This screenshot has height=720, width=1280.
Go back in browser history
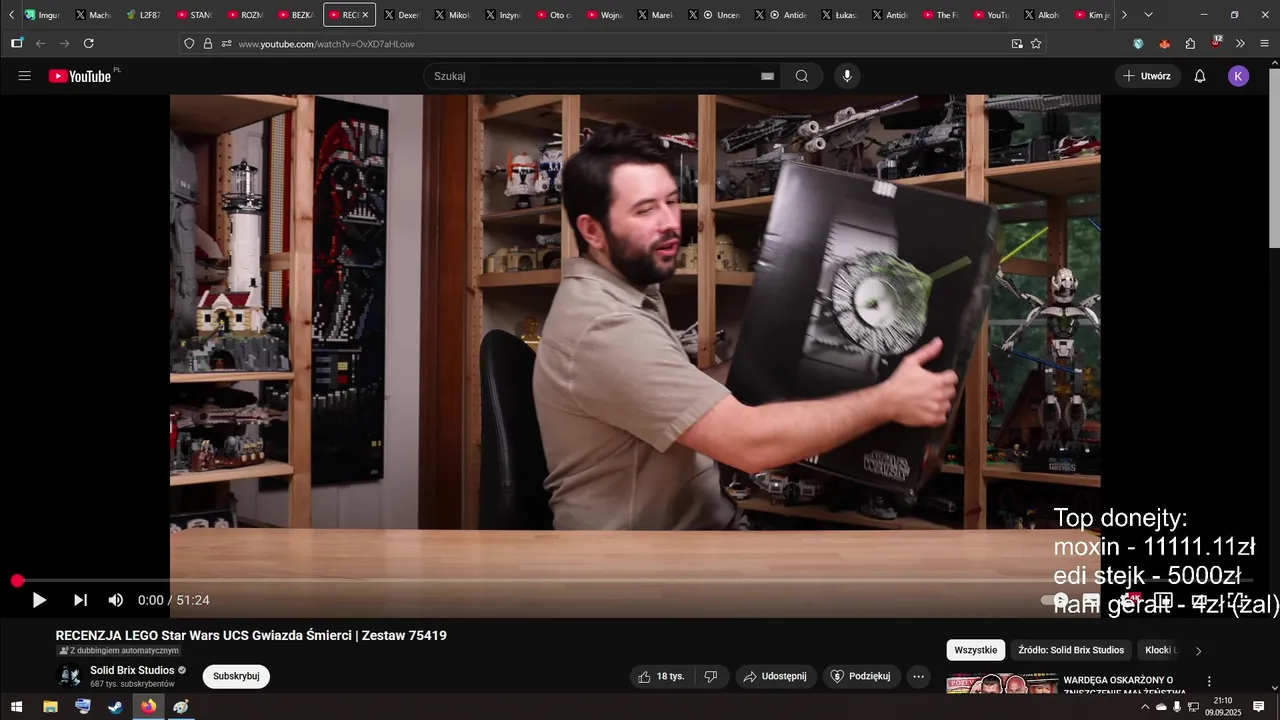[x=41, y=43]
